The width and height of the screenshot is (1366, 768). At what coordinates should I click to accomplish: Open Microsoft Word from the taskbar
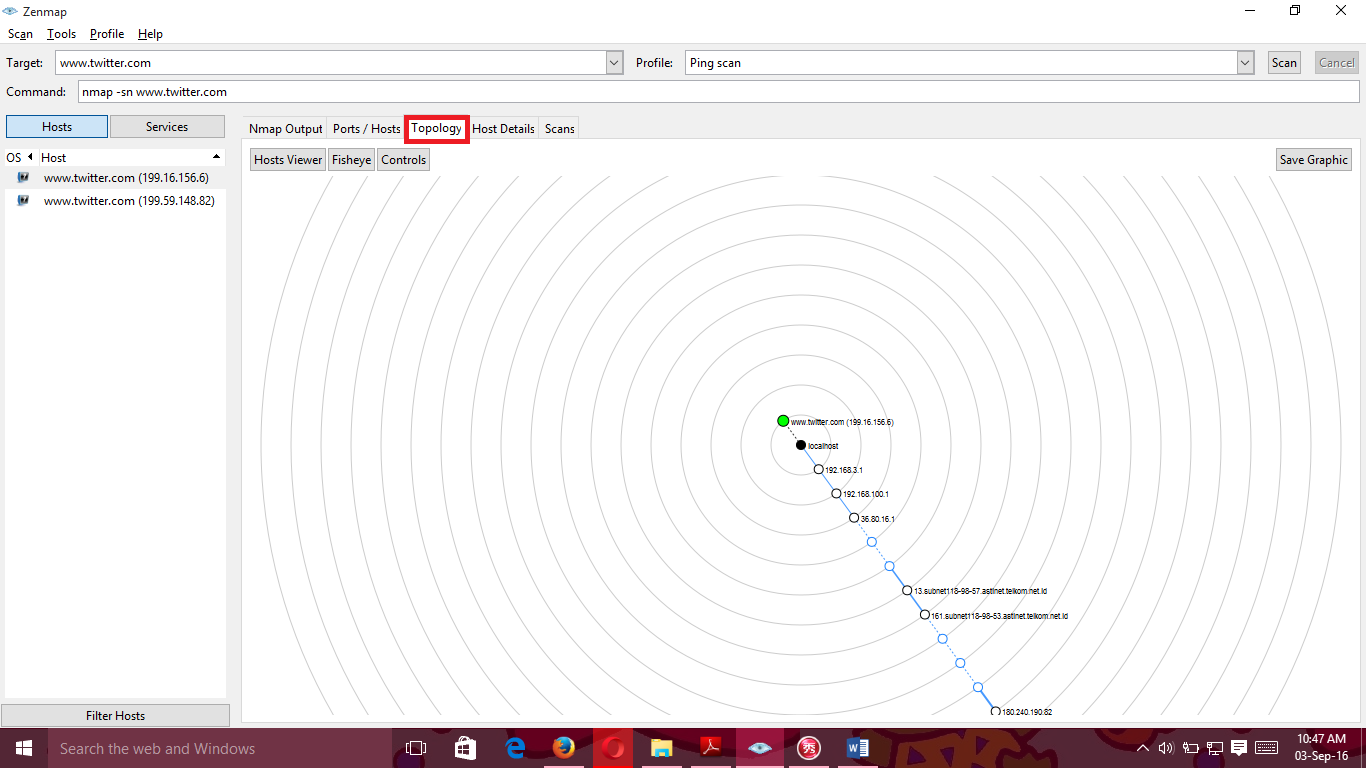click(857, 747)
